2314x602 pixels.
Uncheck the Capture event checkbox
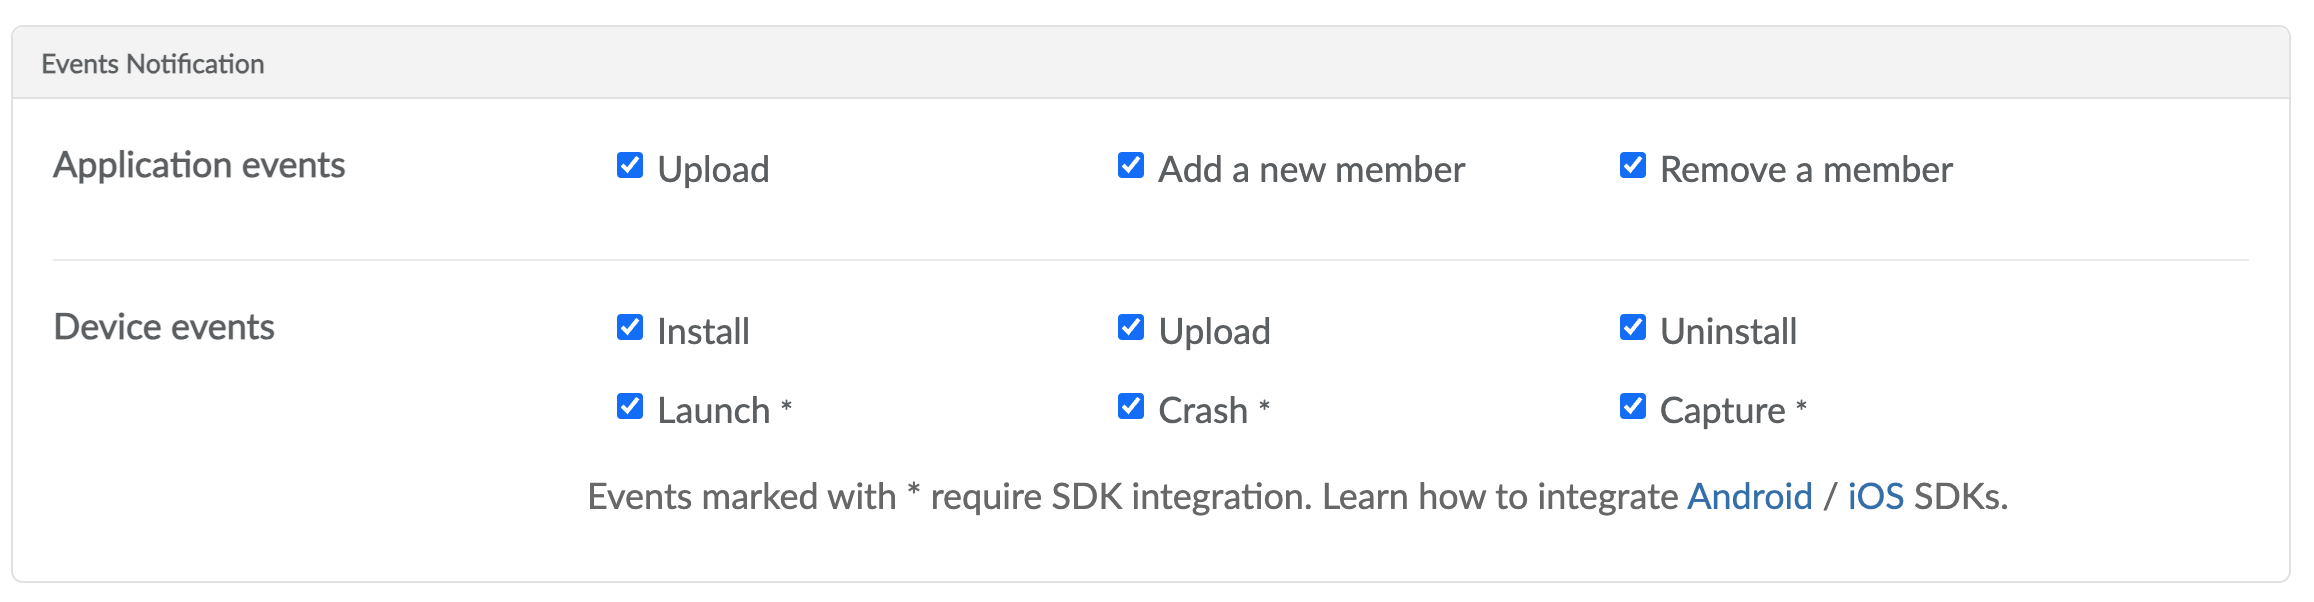click(1633, 406)
